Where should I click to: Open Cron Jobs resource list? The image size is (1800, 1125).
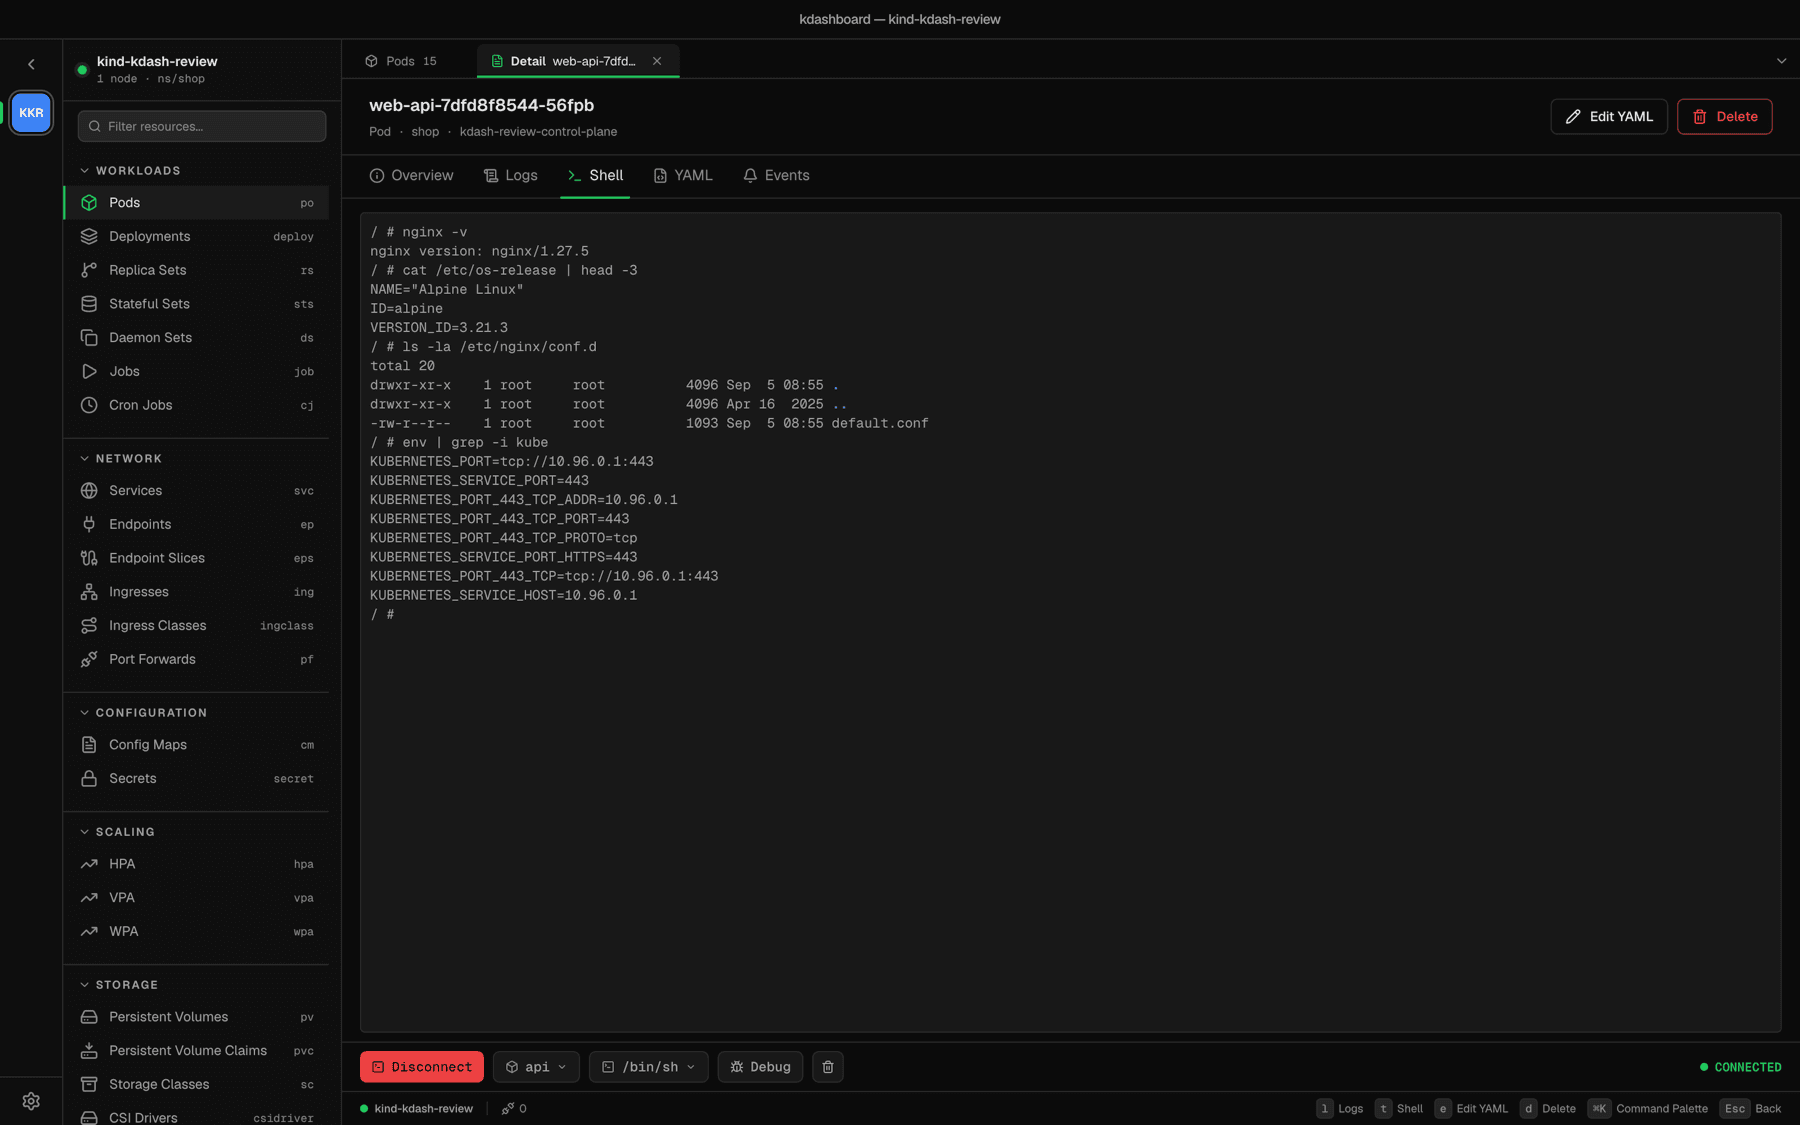[196, 405]
